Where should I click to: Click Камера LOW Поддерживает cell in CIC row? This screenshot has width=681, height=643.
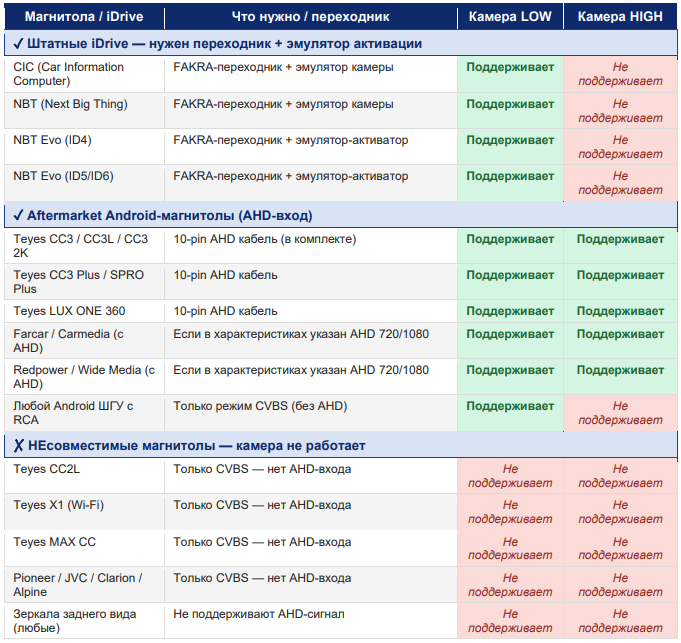510,74
